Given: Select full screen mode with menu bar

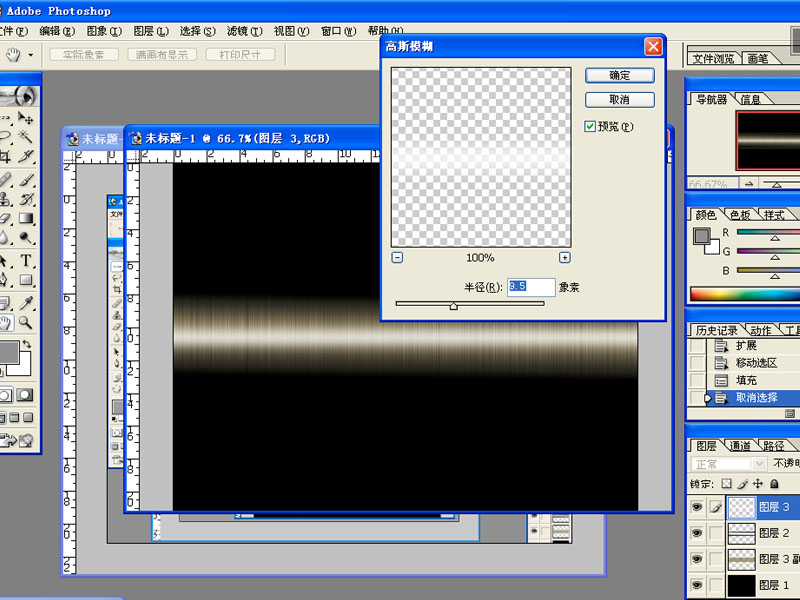Looking at the screenshot, I should click(14, 418).
